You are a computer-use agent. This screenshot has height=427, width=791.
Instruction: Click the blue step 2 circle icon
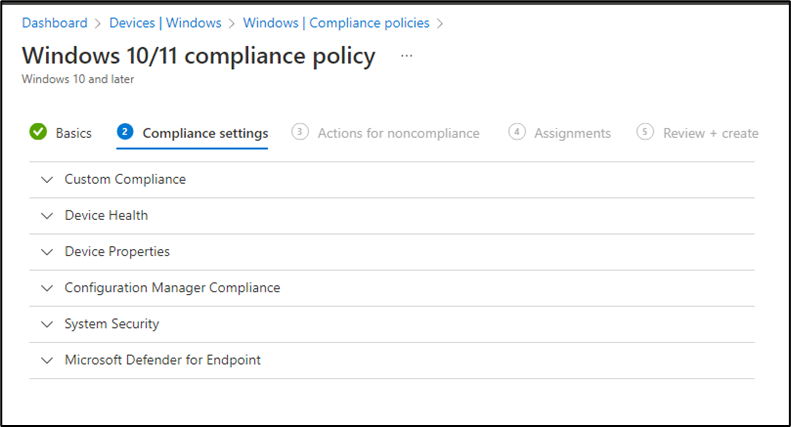click(125, 132)
